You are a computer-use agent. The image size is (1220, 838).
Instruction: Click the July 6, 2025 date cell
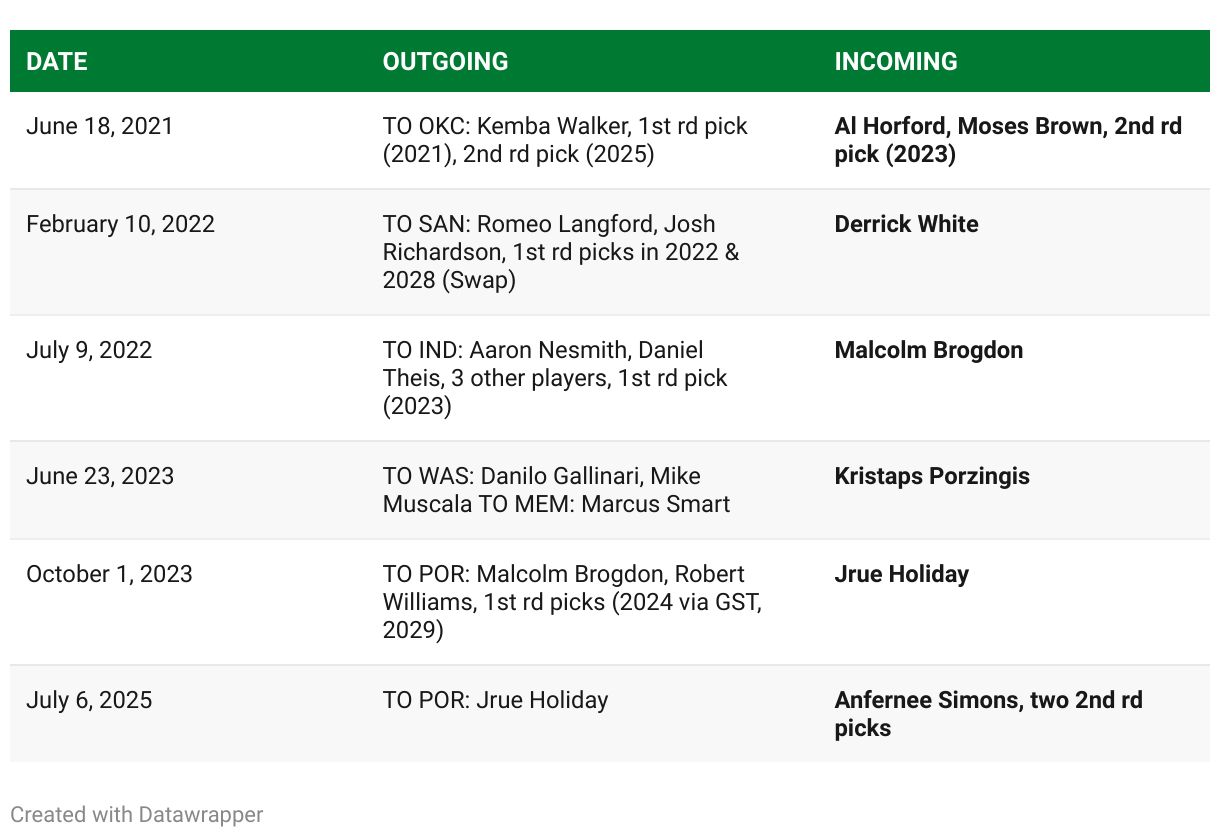(188, 714)
